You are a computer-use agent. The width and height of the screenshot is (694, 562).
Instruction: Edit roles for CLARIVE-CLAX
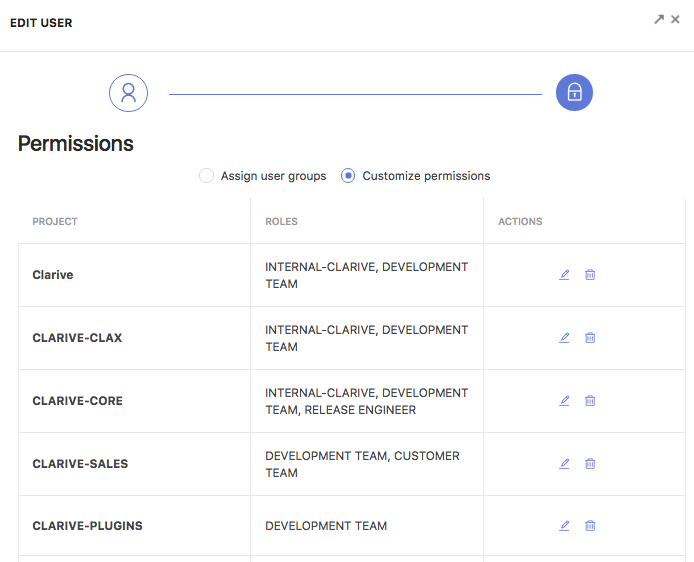tap(564, 338)
